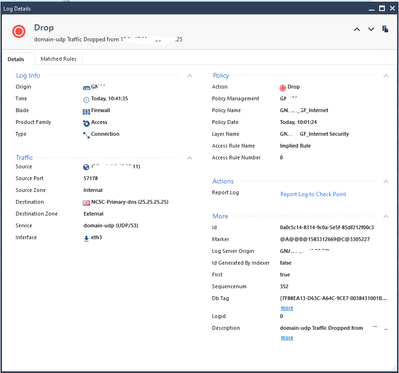The height and width of the screenshot is (373, 399).
Task: Copy log details with clipboard icon
Action: point(385,29)
